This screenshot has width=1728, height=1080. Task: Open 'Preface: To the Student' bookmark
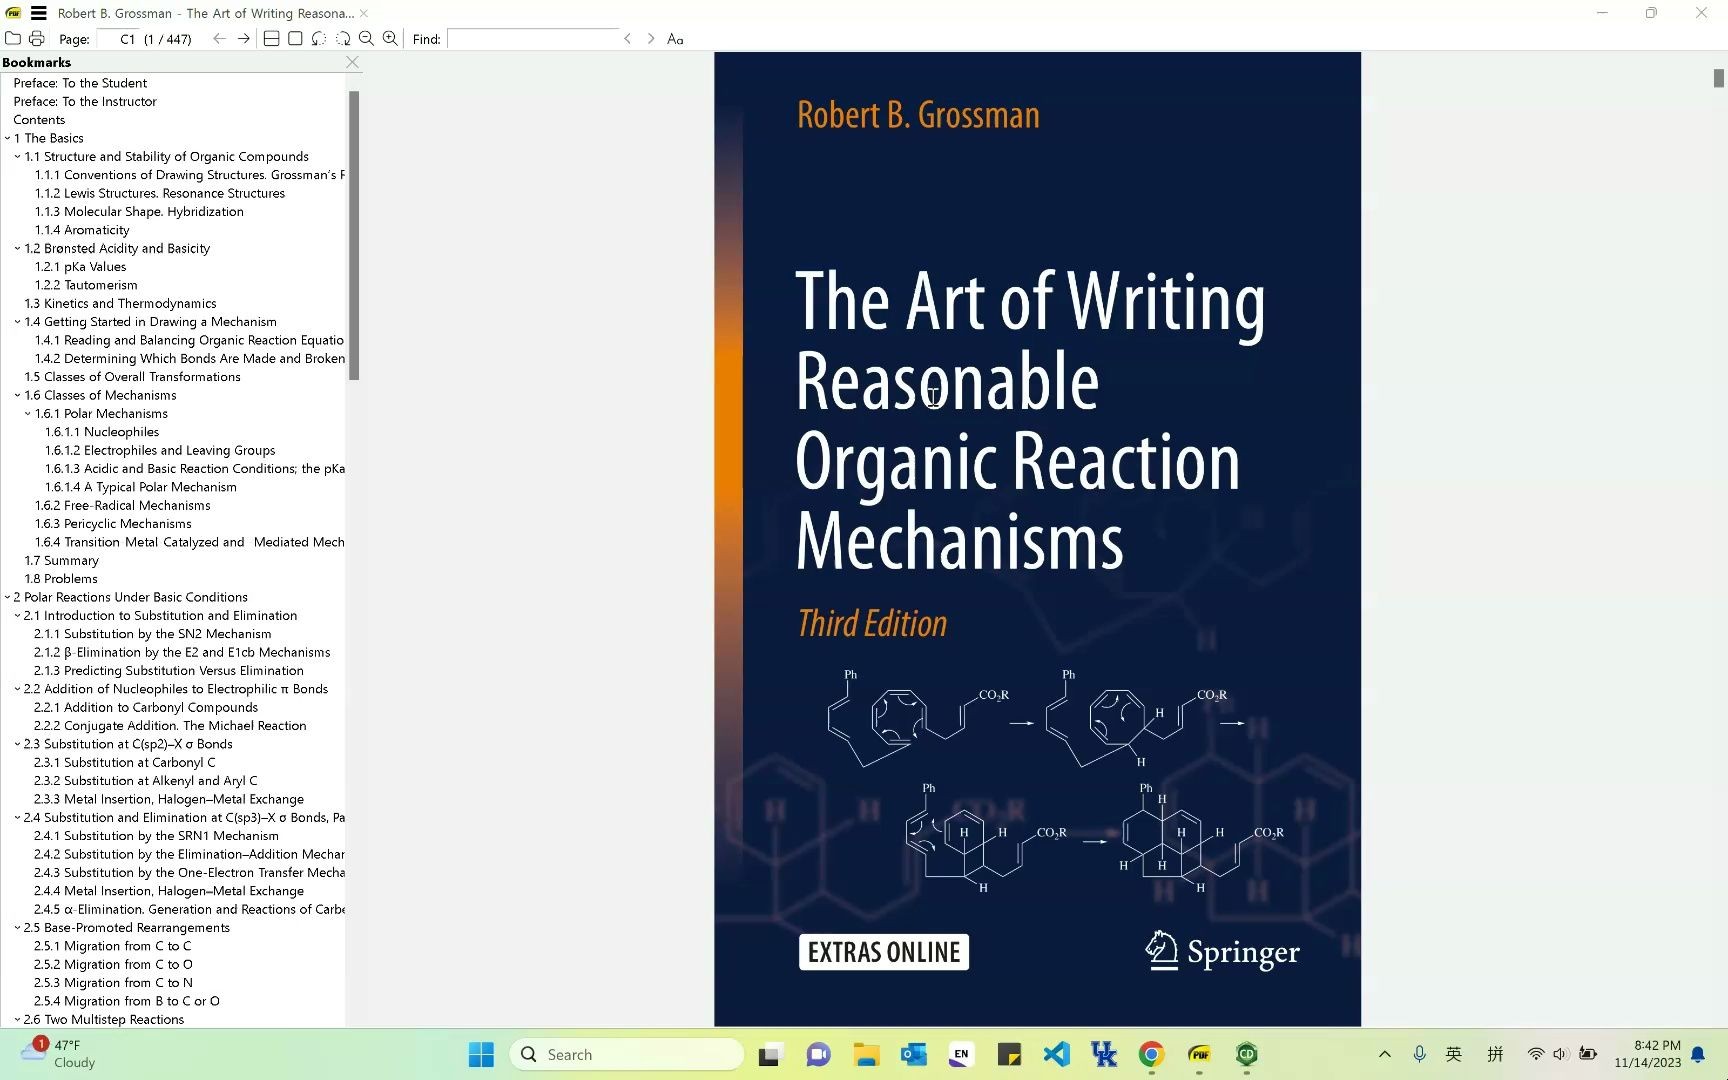point(80,83)
